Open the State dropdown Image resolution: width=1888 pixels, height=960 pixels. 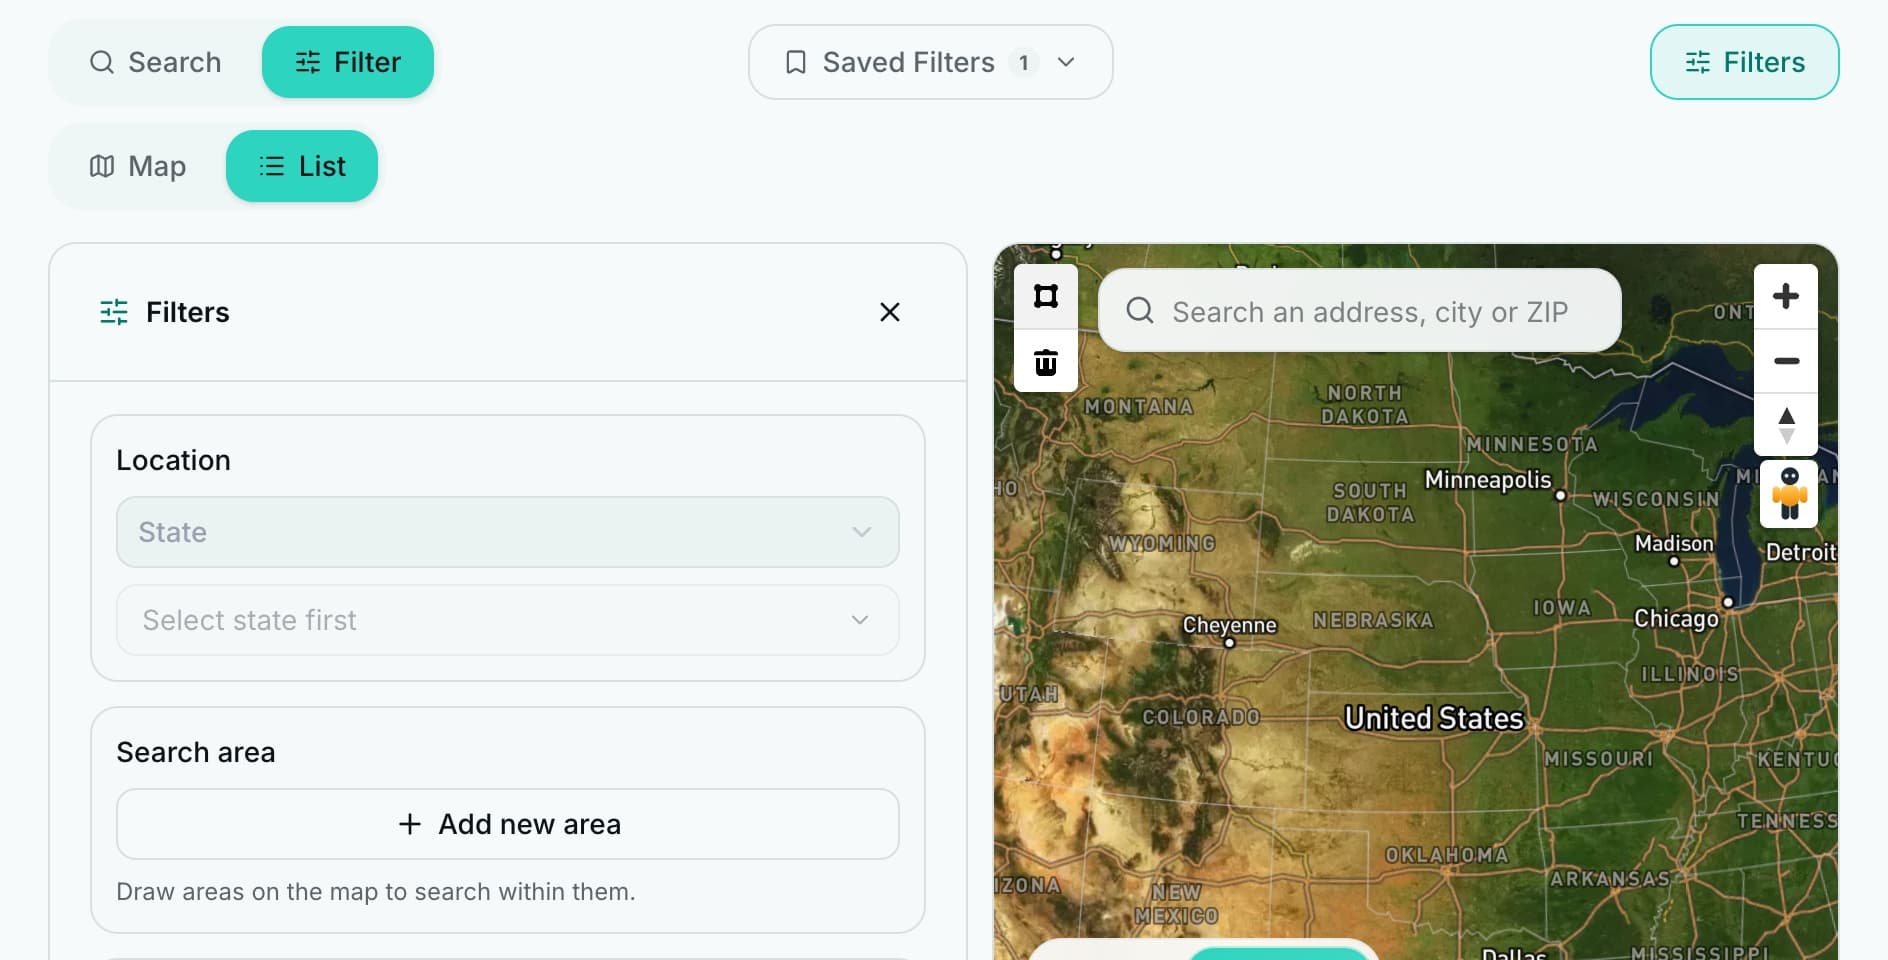(x=508, y=532)
